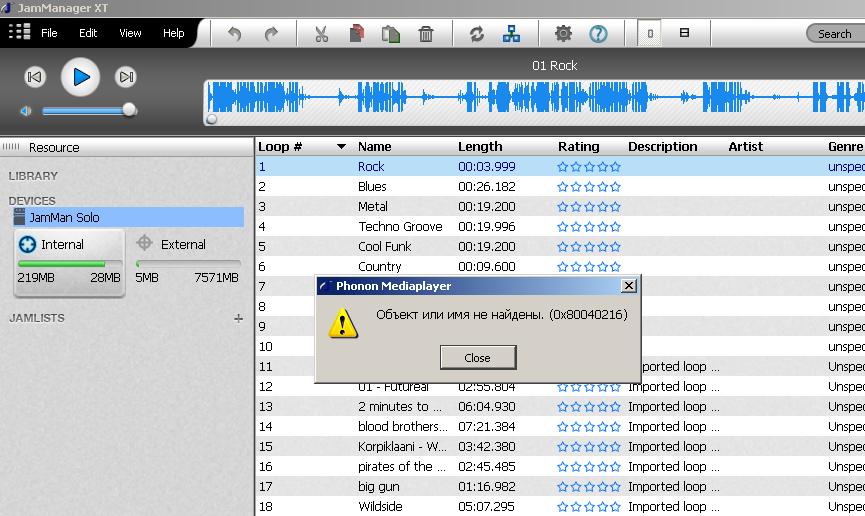Click the Cut scissors icon
This screenshot has height=516, width=865.
[321, 34]
